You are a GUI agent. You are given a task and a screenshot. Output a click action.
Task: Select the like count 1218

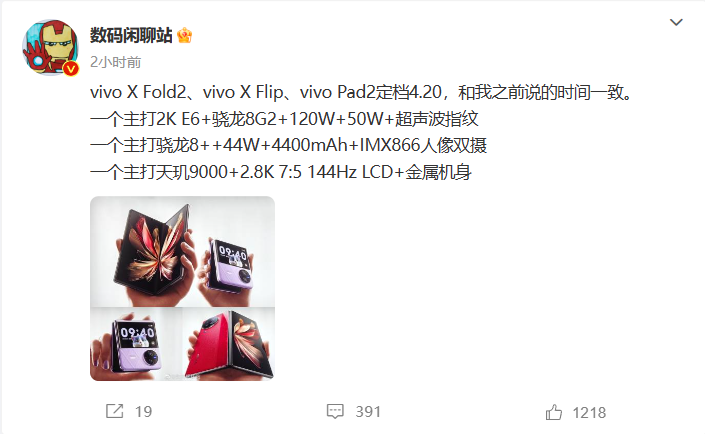pyautogui.click(x=589, y=412)
